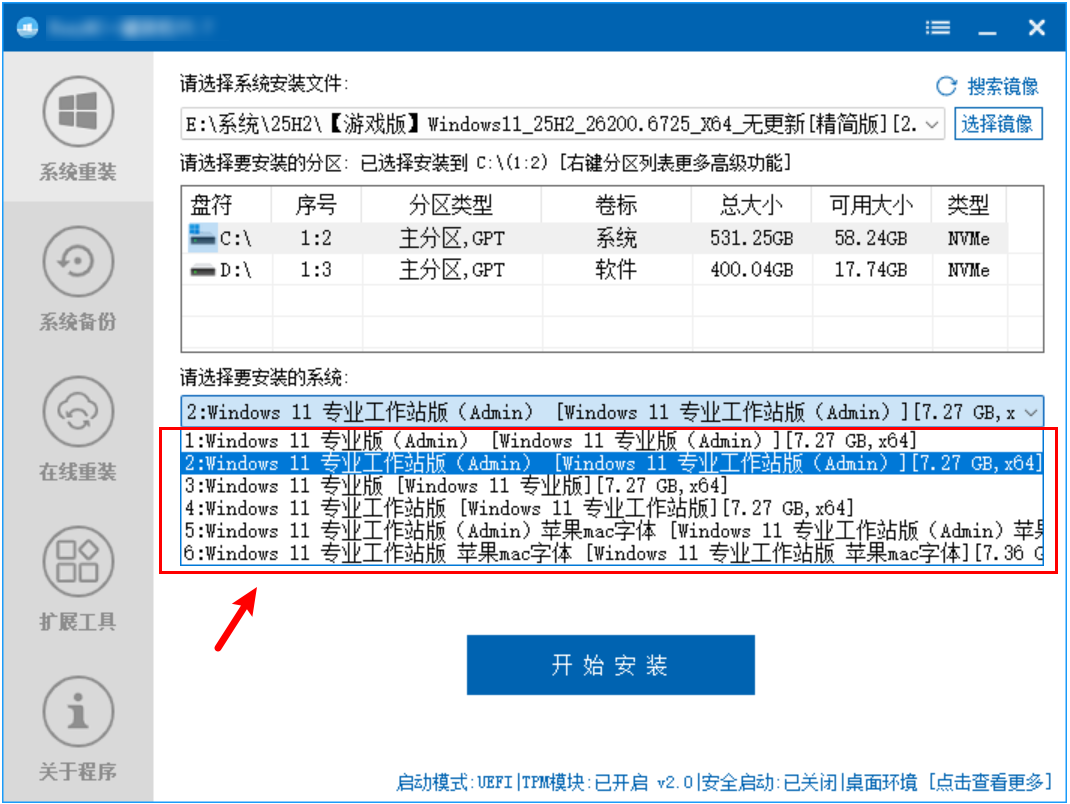Image resolution: width=1070 pixels, height=804 pixels.
Task: Click the 点击查看更多 status link
Action: tap(989, 782)
